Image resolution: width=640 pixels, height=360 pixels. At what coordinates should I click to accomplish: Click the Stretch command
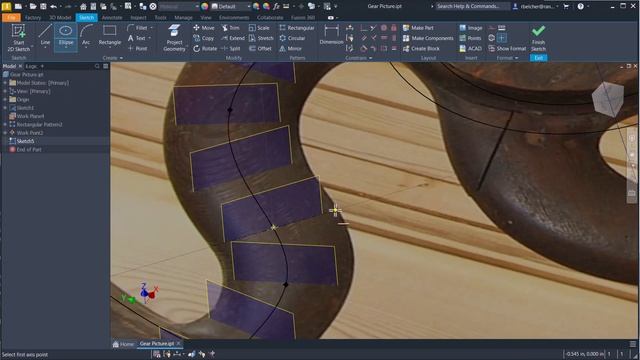click(261, 38)
